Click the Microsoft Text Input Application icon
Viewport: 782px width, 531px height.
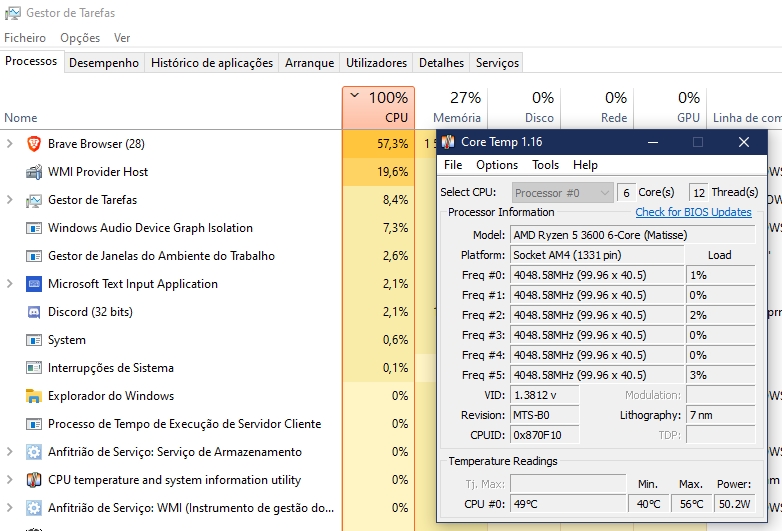(33, 284)
